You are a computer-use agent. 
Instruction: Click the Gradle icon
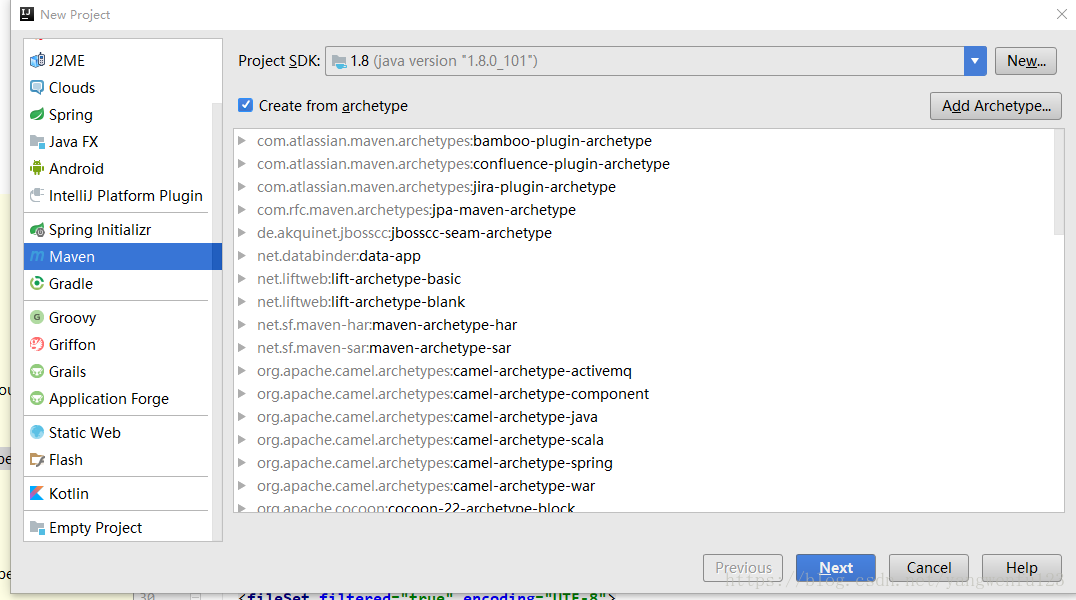pyautogui.click(x=37, y=283)
